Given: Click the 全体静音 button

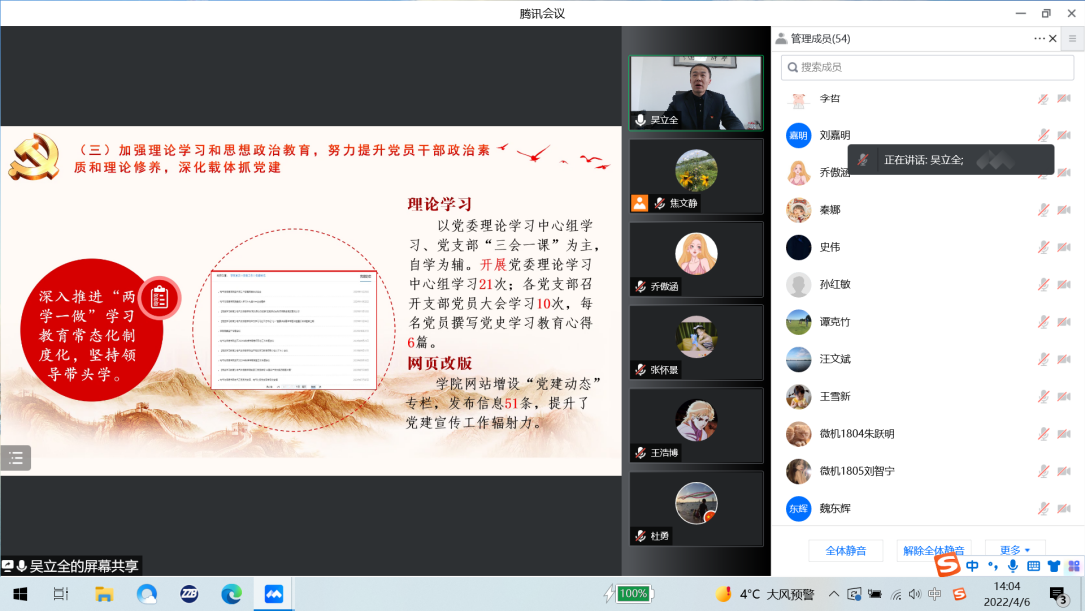Looking at the screenshot, I should [x=845, y=550].
